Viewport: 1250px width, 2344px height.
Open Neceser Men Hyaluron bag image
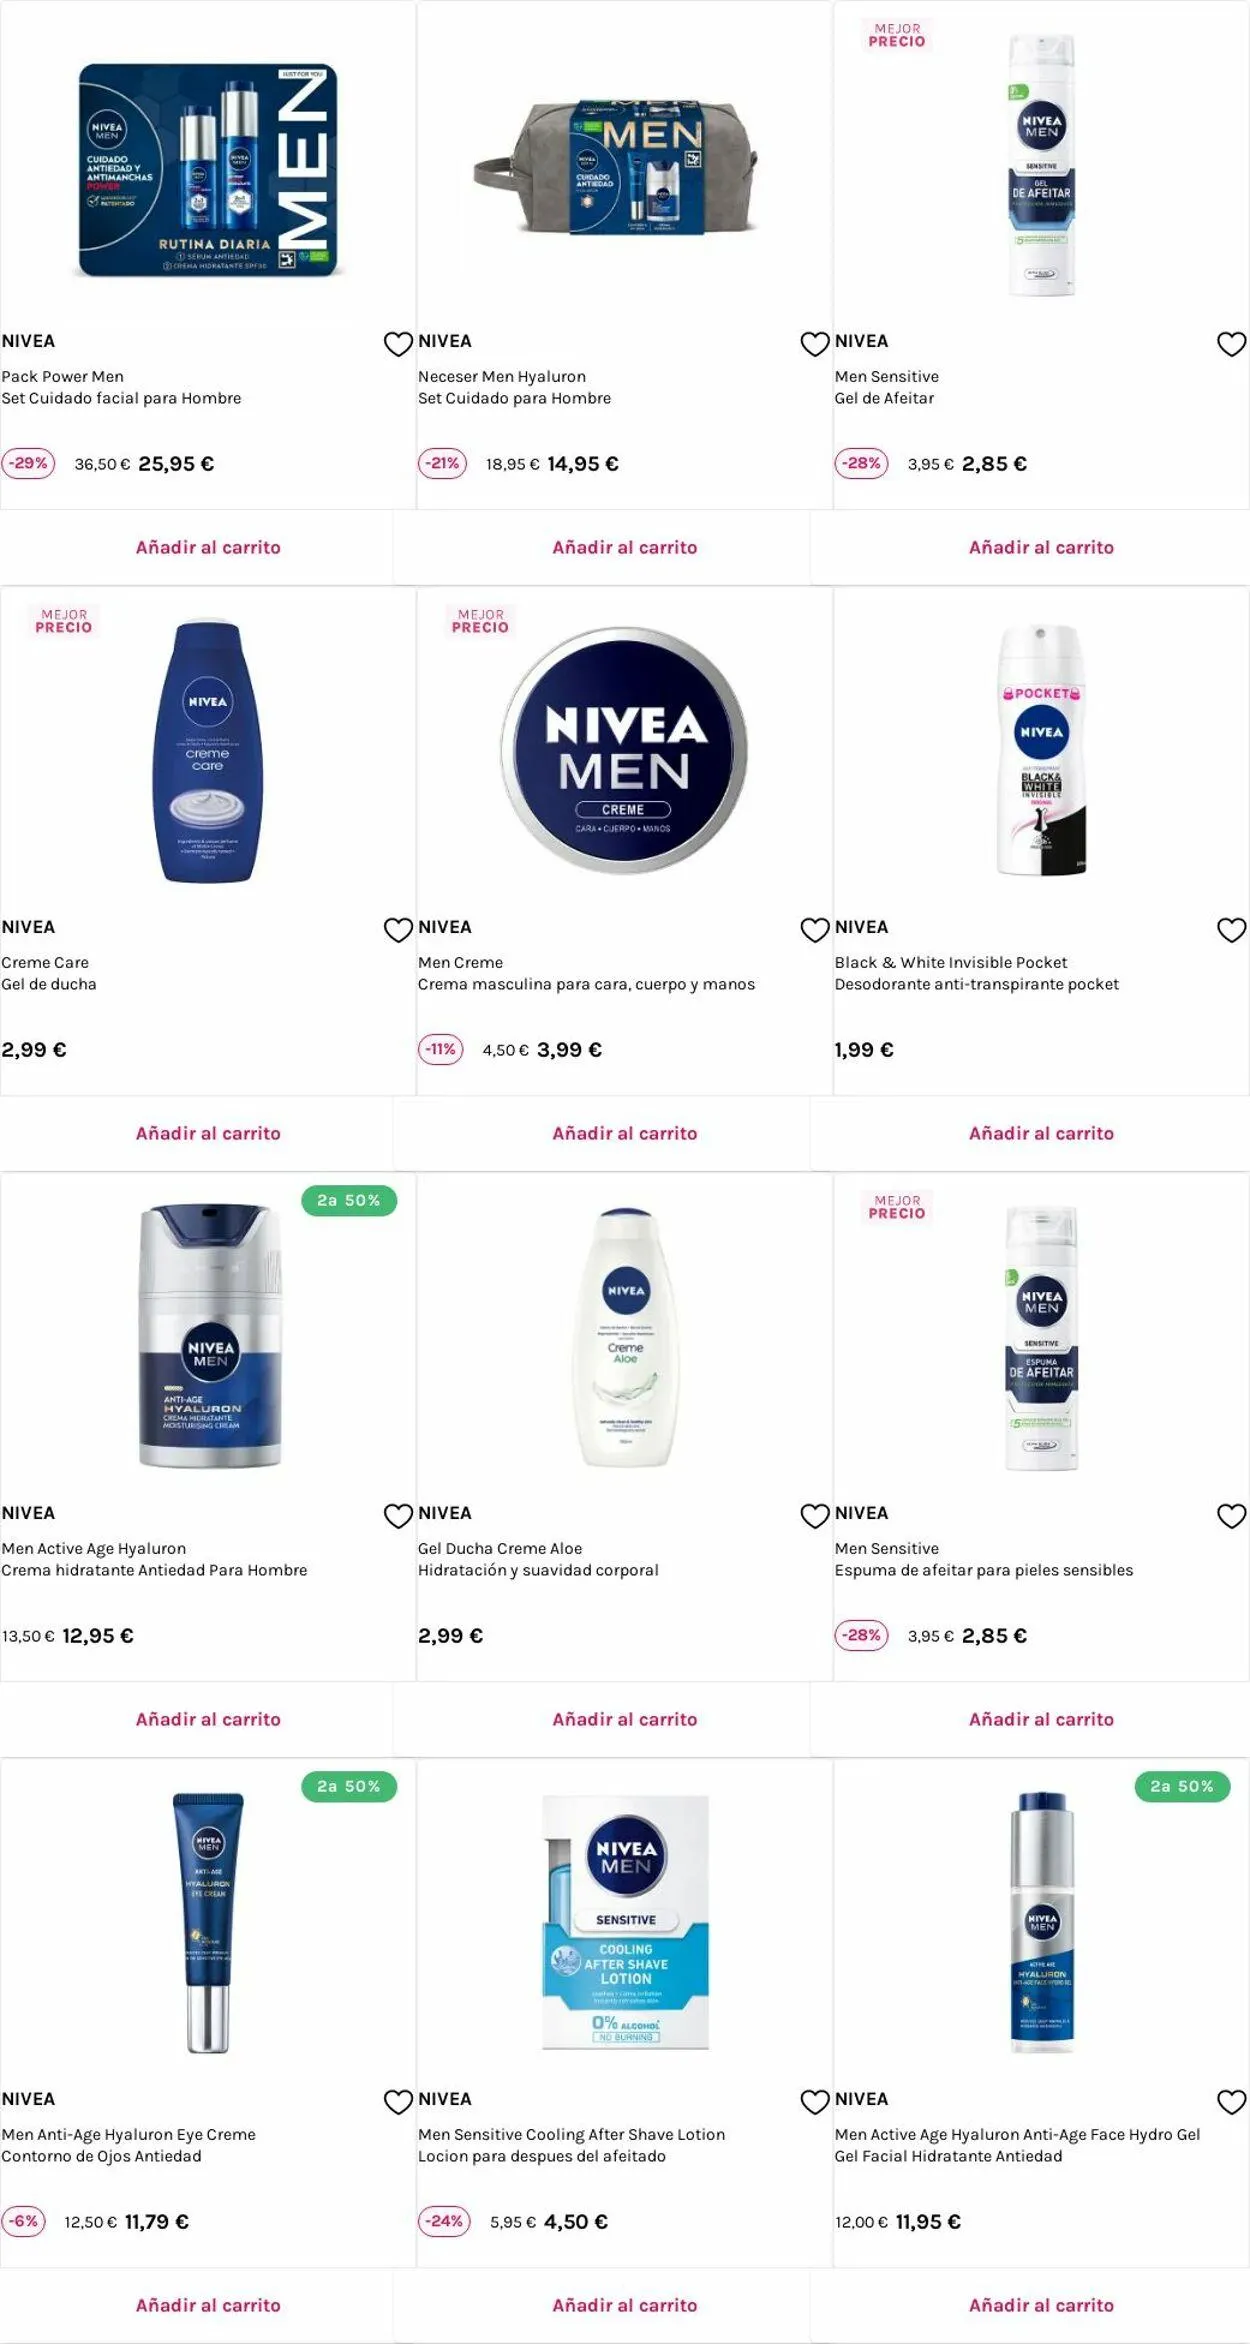click(616, 166)
